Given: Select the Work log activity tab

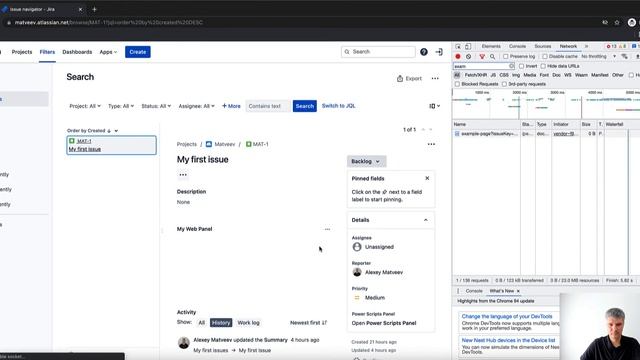Looking at the screenshot, I should point(249,322).
